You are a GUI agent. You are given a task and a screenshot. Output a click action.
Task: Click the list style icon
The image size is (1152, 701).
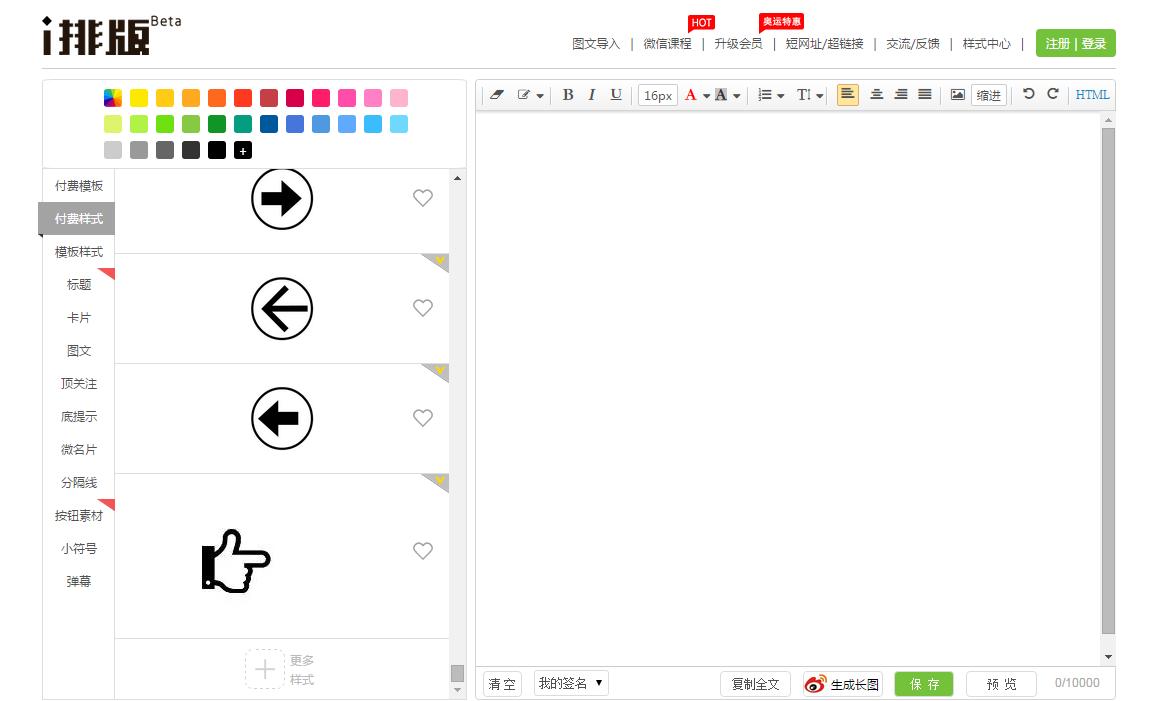pos(765,95)
